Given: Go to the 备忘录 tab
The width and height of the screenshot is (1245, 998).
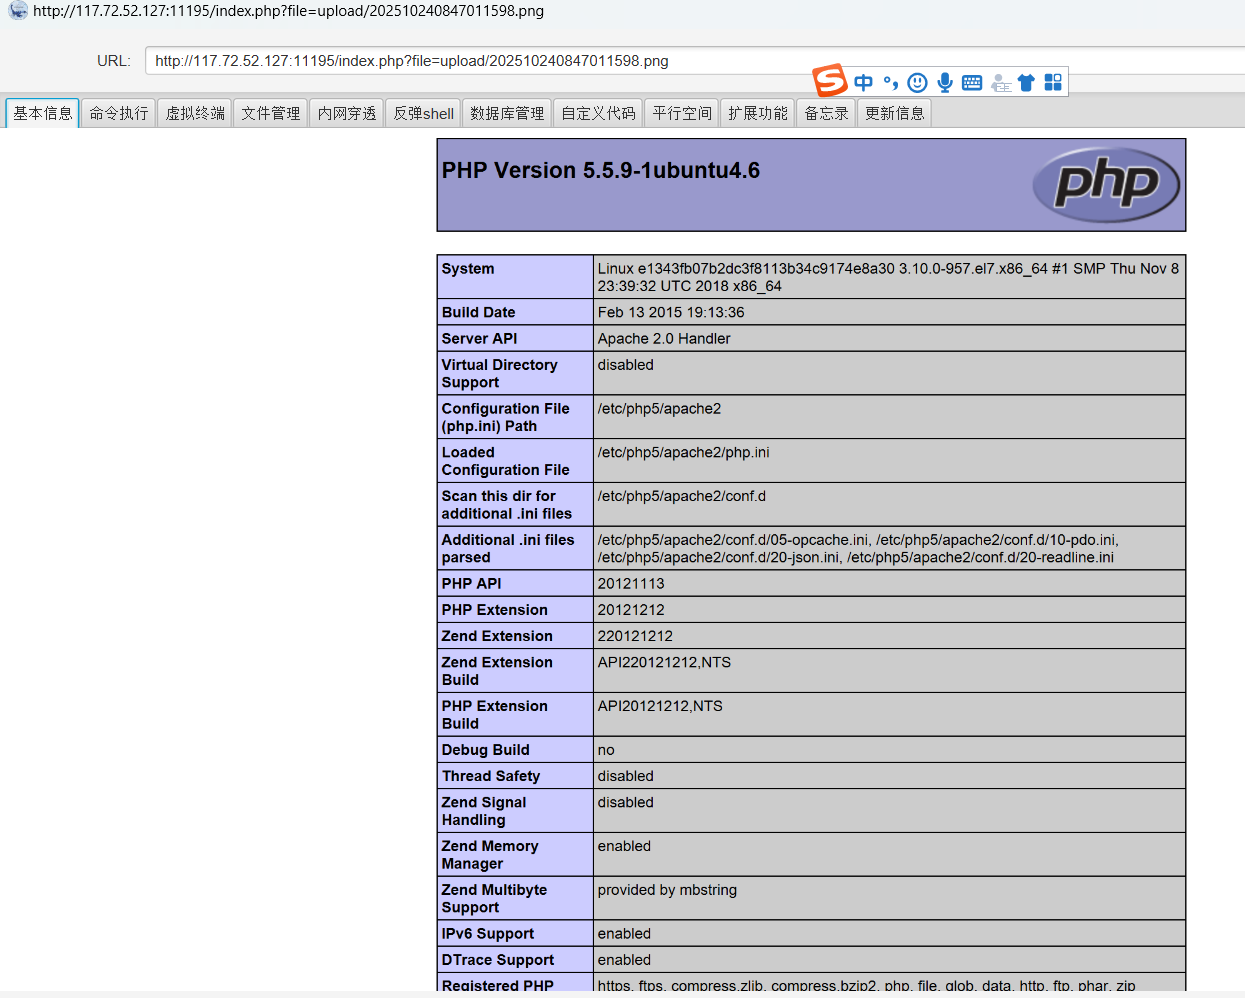Looking at the screenshot, I should click(x=826, y=113).
